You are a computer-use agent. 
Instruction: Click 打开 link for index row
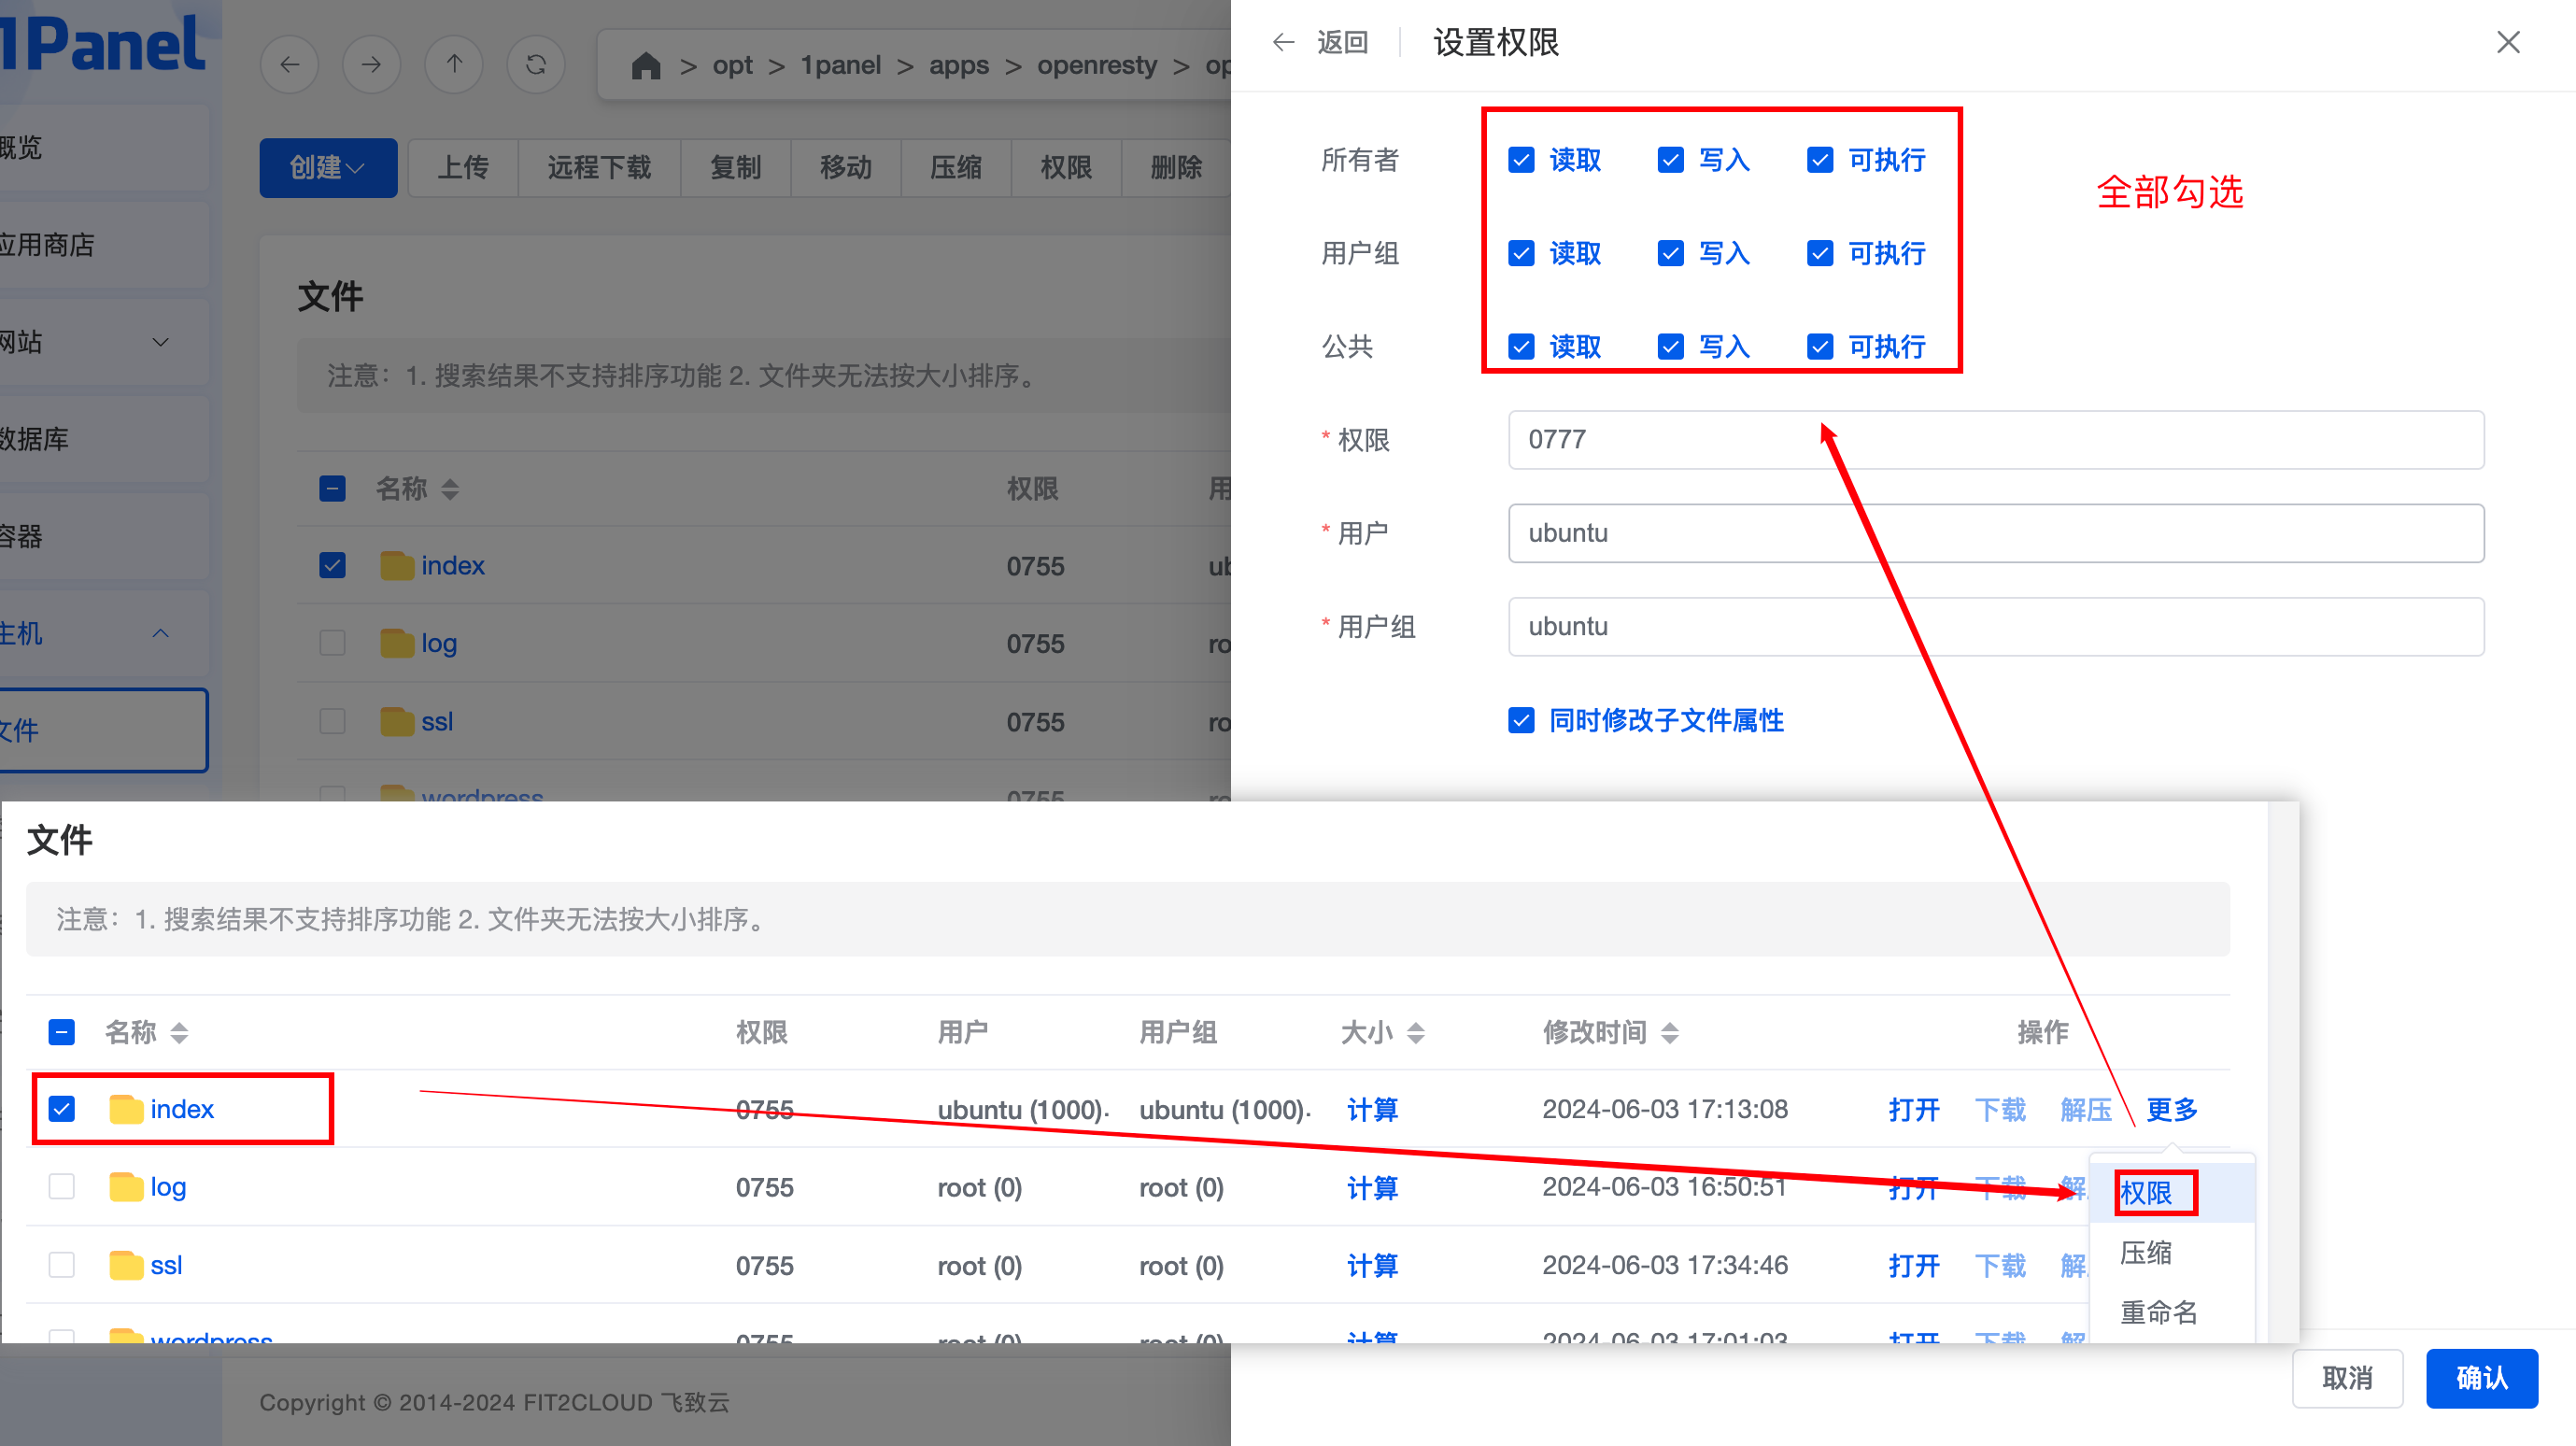(x=1914, y=1110)
